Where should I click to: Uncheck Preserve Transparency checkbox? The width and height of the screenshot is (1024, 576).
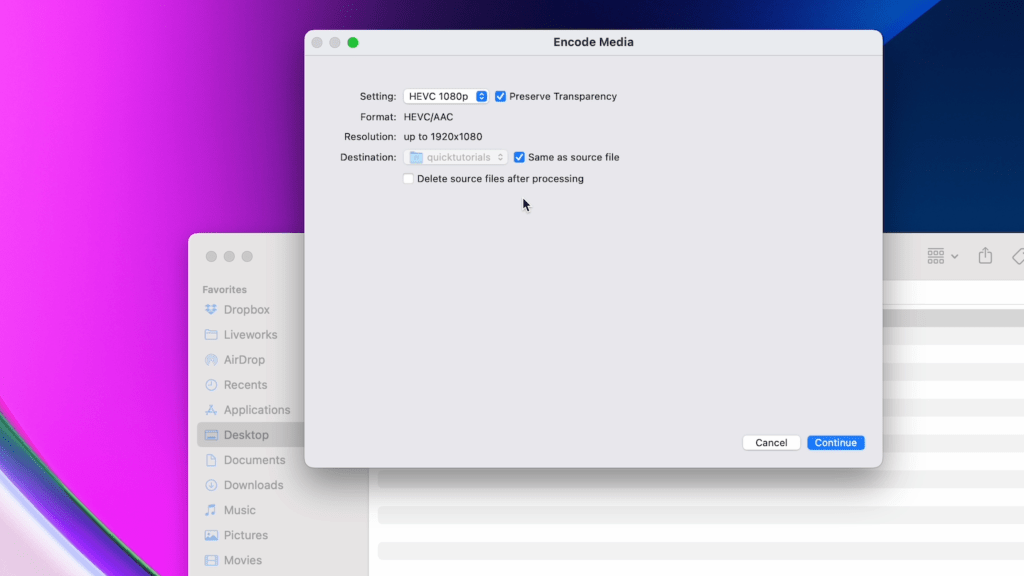tap(501, 96)
